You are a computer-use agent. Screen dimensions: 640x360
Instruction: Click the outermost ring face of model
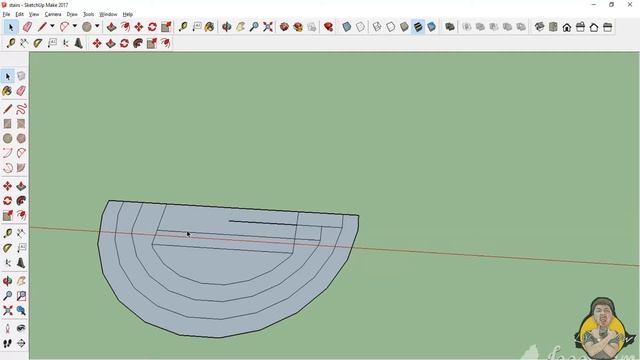(218, 328)
